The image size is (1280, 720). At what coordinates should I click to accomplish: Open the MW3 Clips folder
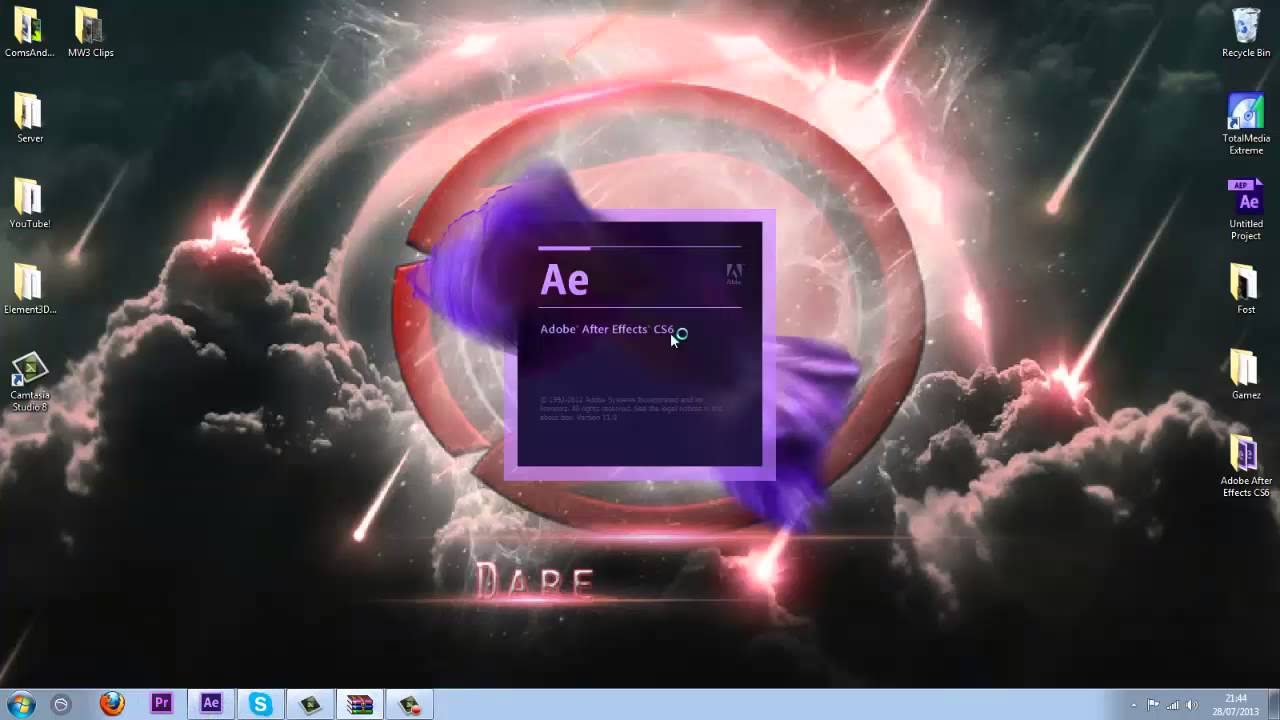[x=90, y=32]
